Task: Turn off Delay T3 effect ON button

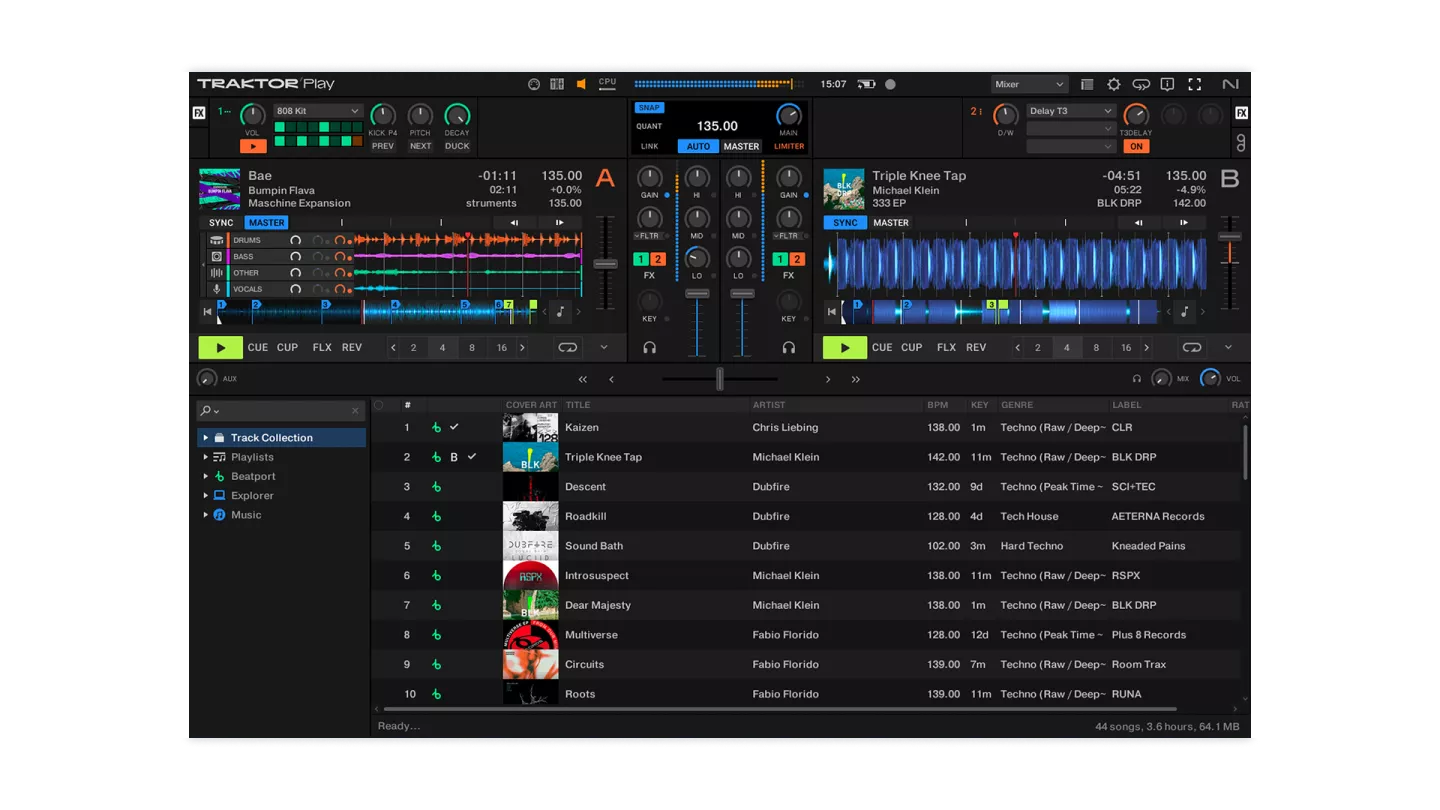Action: pos(1136,146)
